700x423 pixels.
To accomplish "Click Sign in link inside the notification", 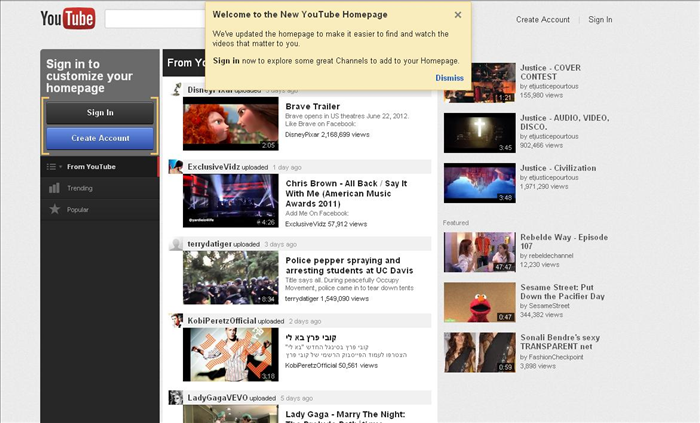I will 226,61.
